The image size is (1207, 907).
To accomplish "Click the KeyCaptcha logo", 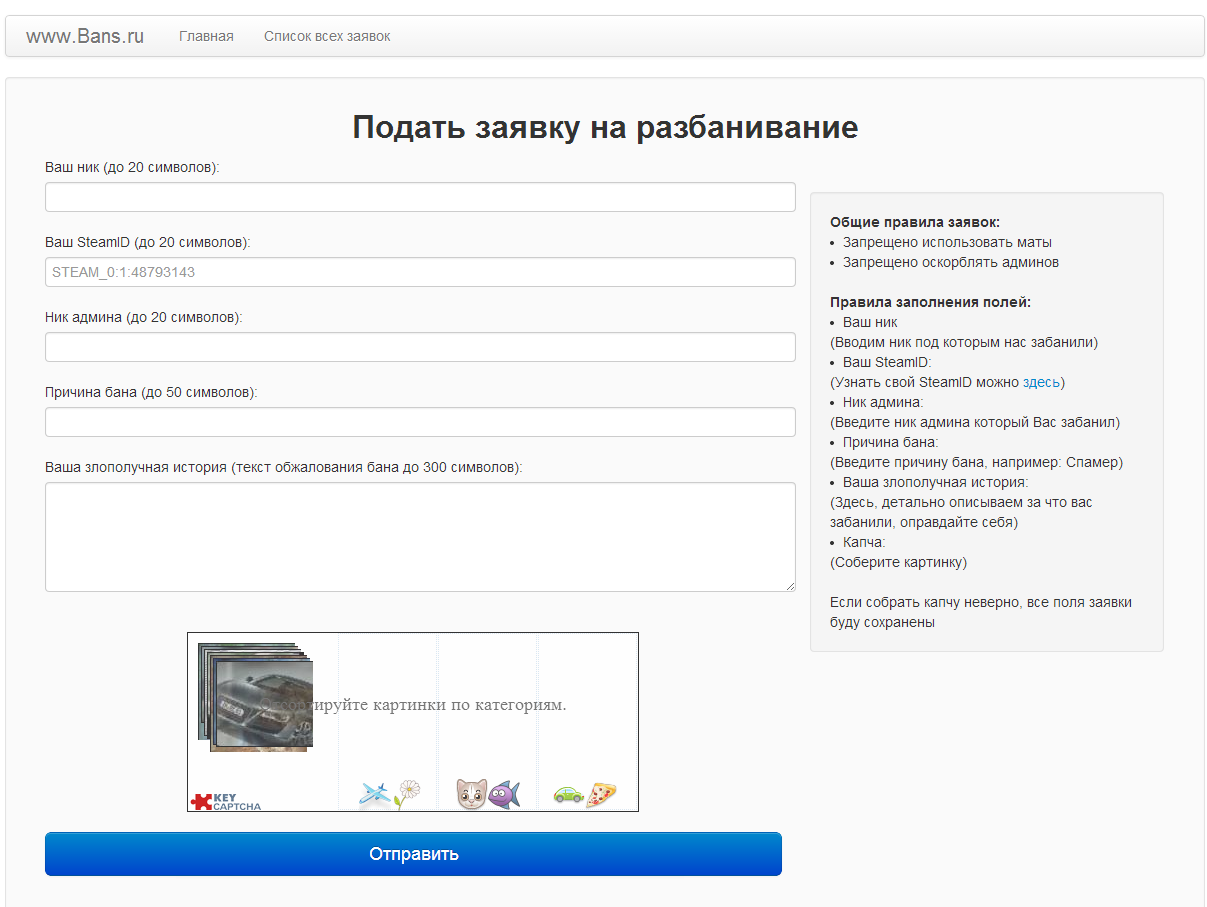I will click(x=226, y=801).
